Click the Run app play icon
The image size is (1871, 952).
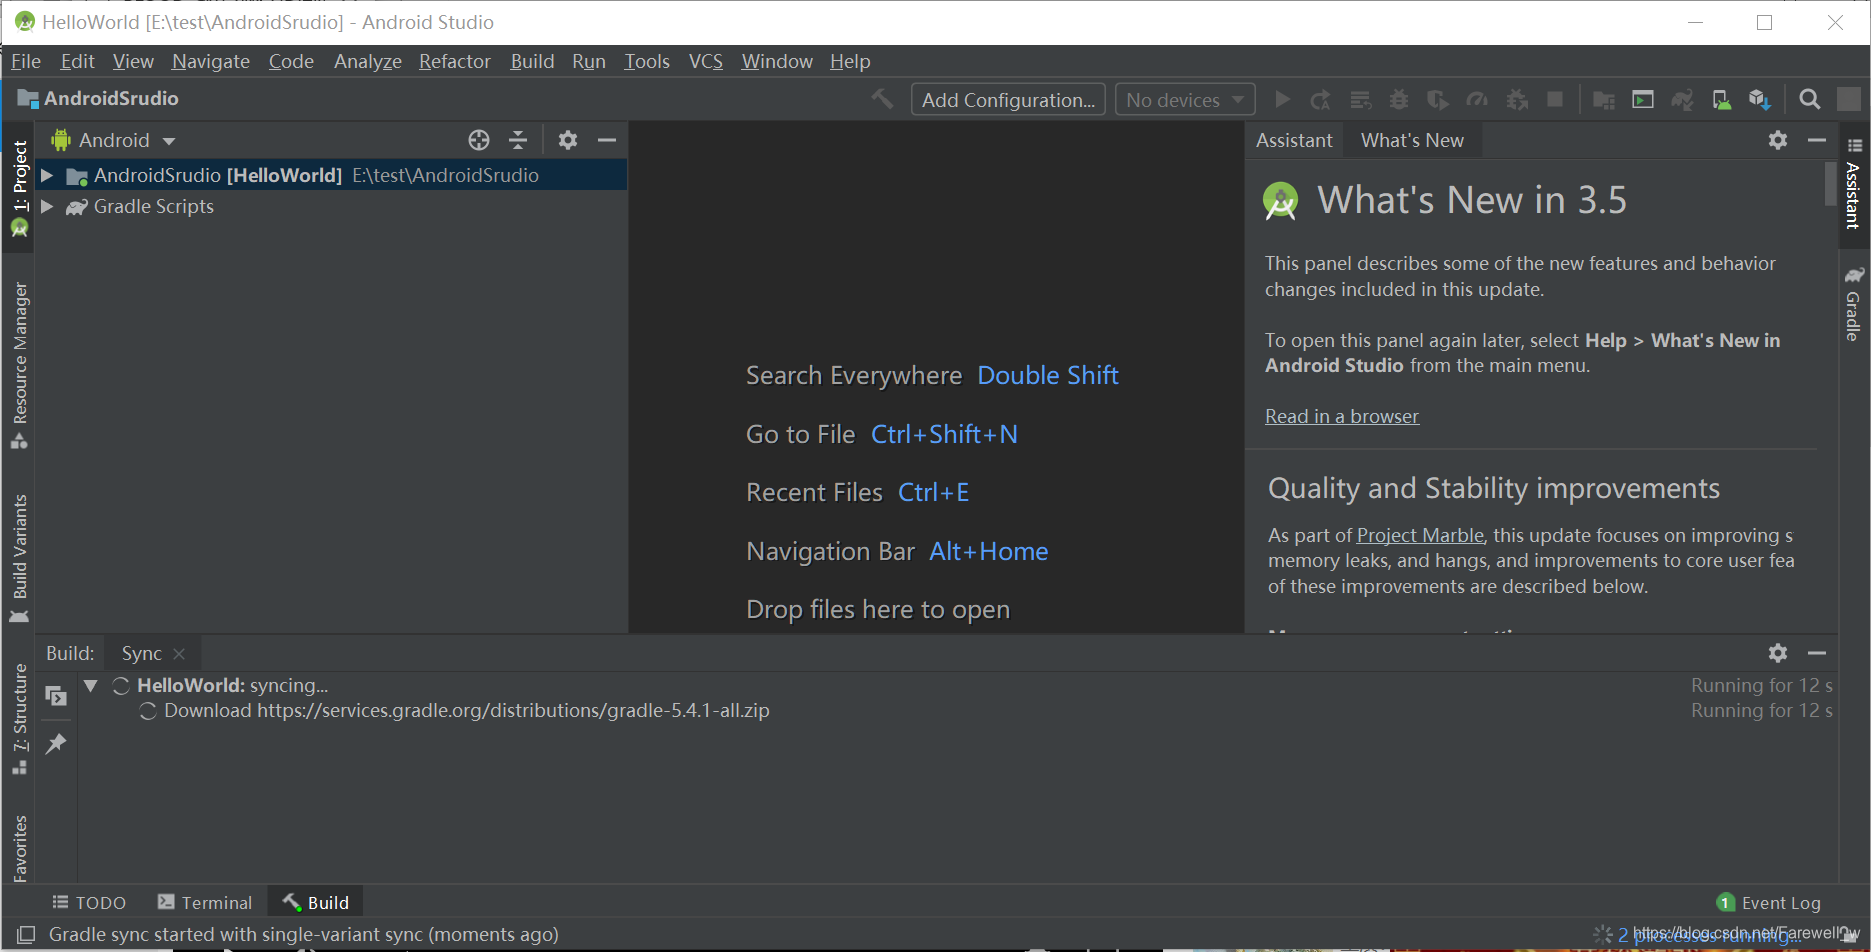click(x=1282, y=99)
